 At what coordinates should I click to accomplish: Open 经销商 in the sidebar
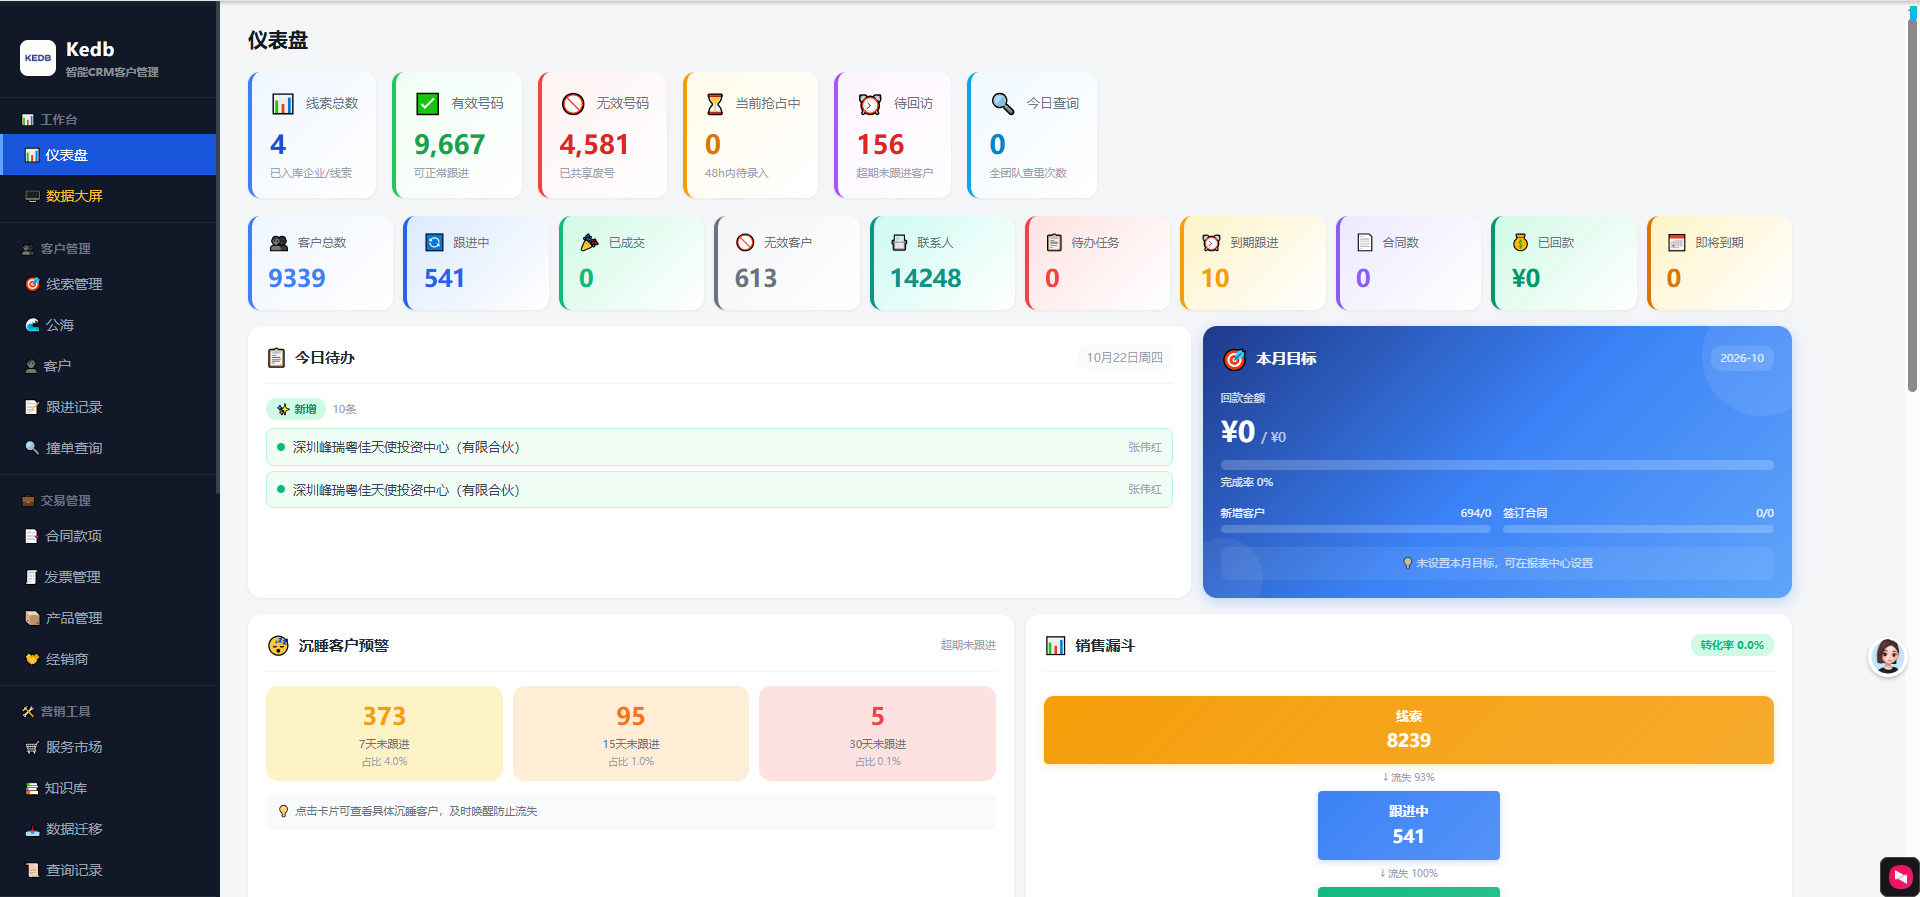(x=108, y=659)
